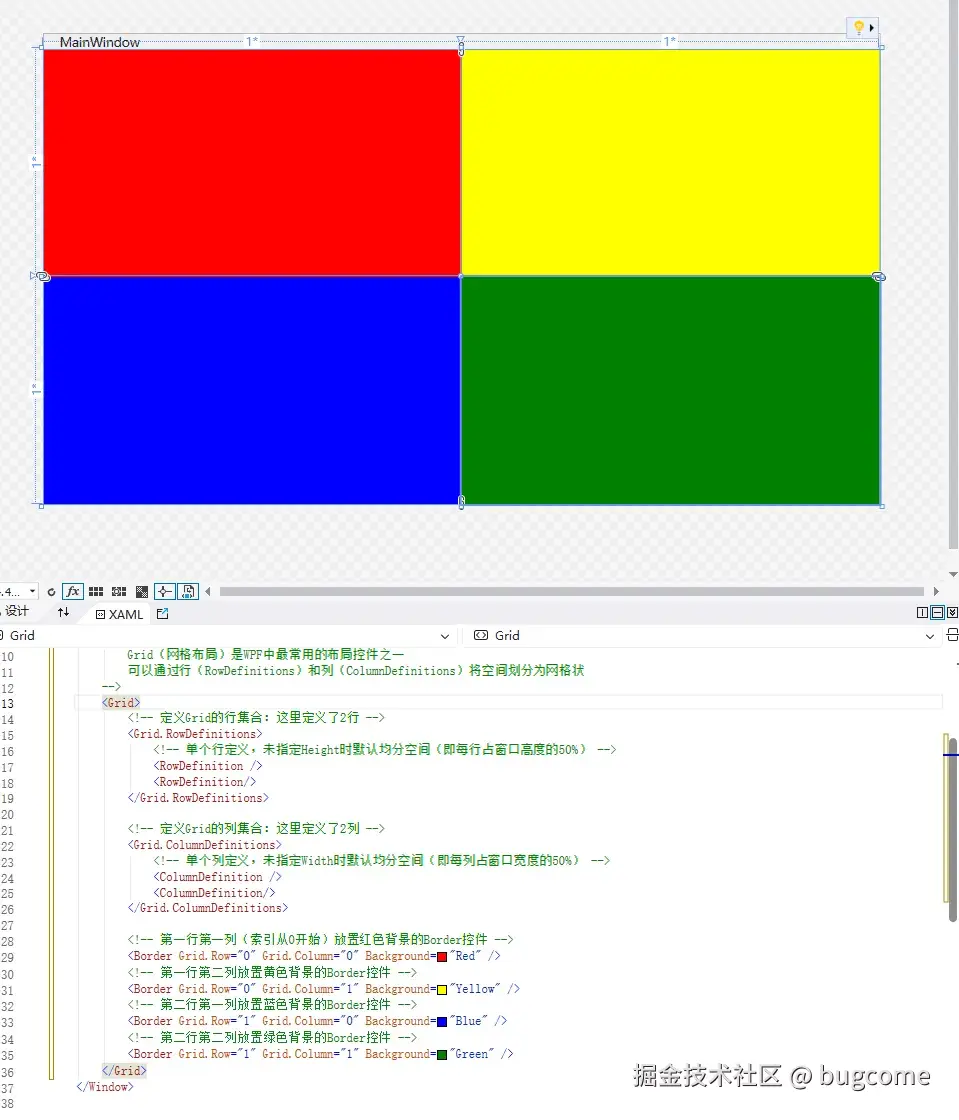Image resolution: width=959 pixels, height=1120 pixels.
Task: Click the Yellow color swatch in code
Action: (442, 989)
